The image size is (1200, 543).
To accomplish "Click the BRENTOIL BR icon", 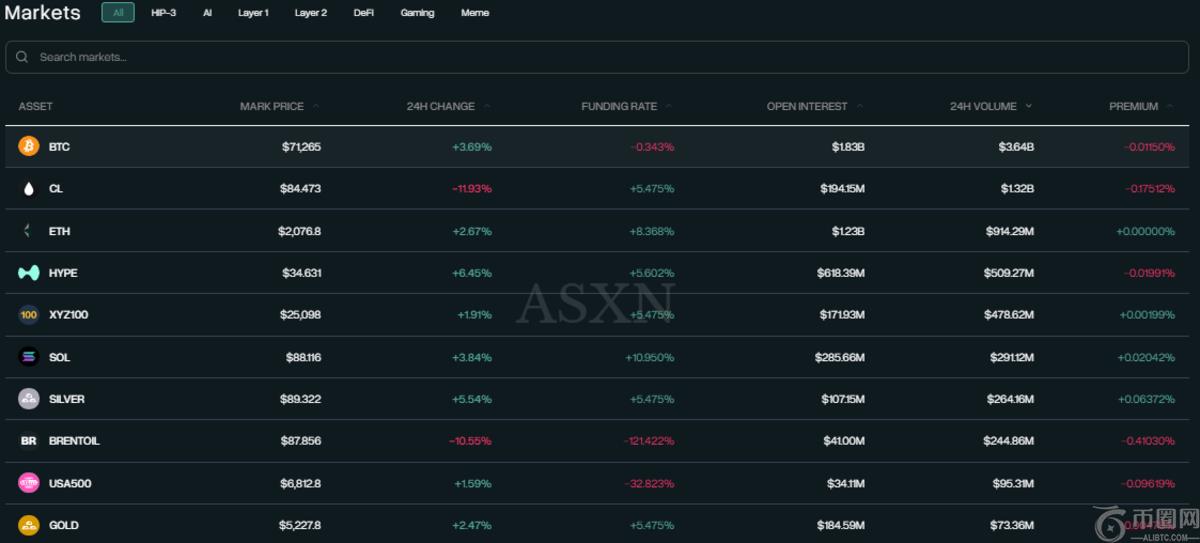I will tap(29, 441).
